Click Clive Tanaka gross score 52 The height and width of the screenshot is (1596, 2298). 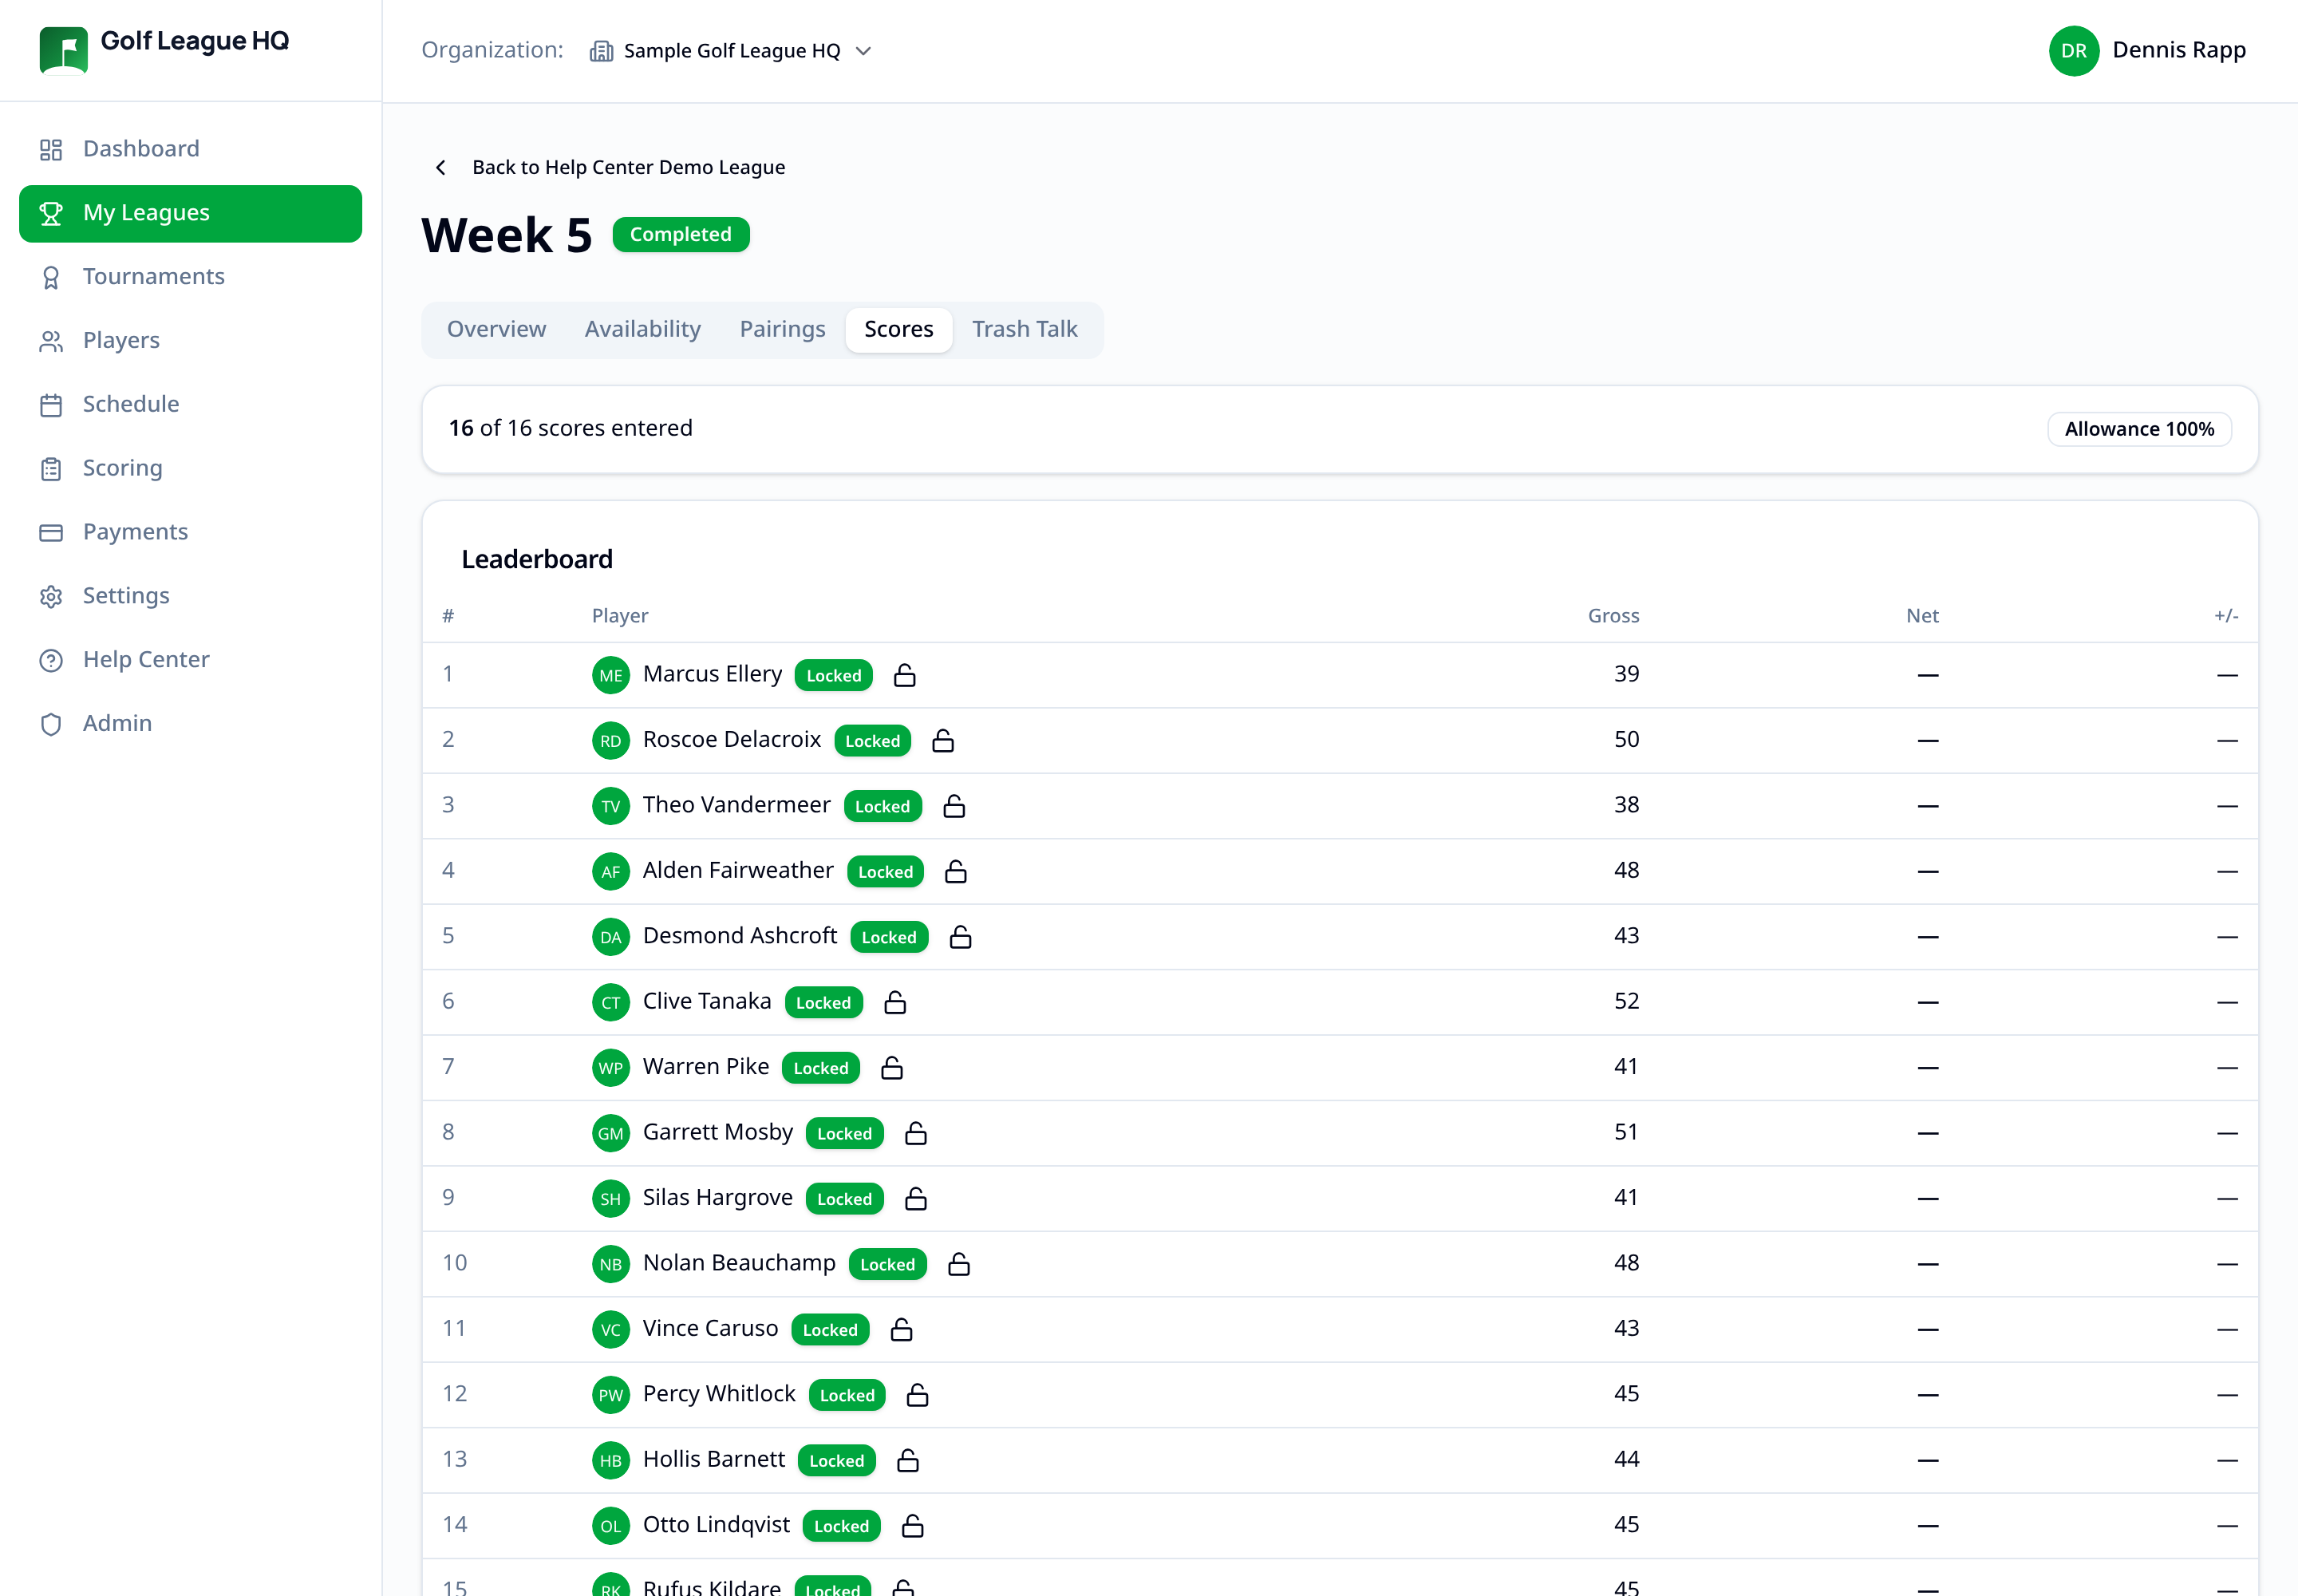coord(1626,1002)
